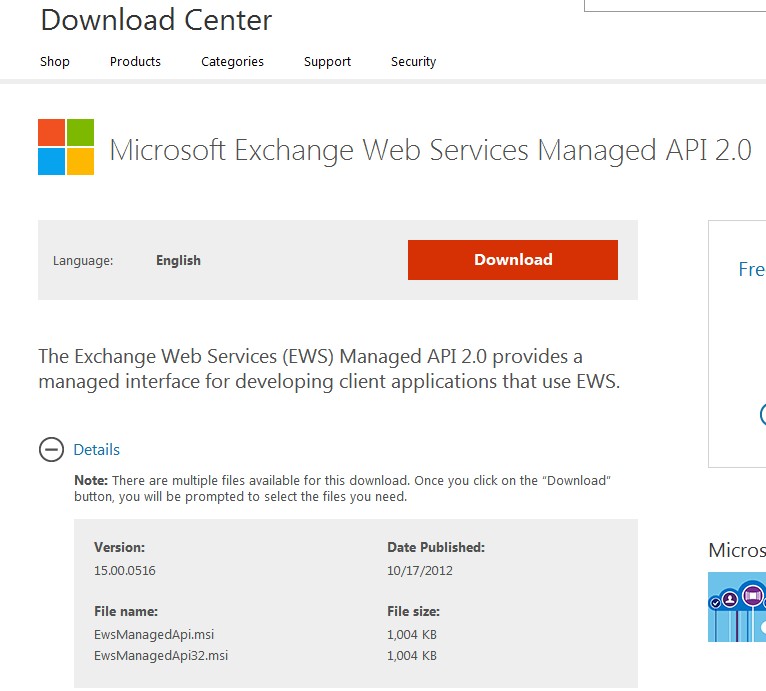Click the Download Center heading
This screenshot has width=766, height=691.
click(156, 20)
